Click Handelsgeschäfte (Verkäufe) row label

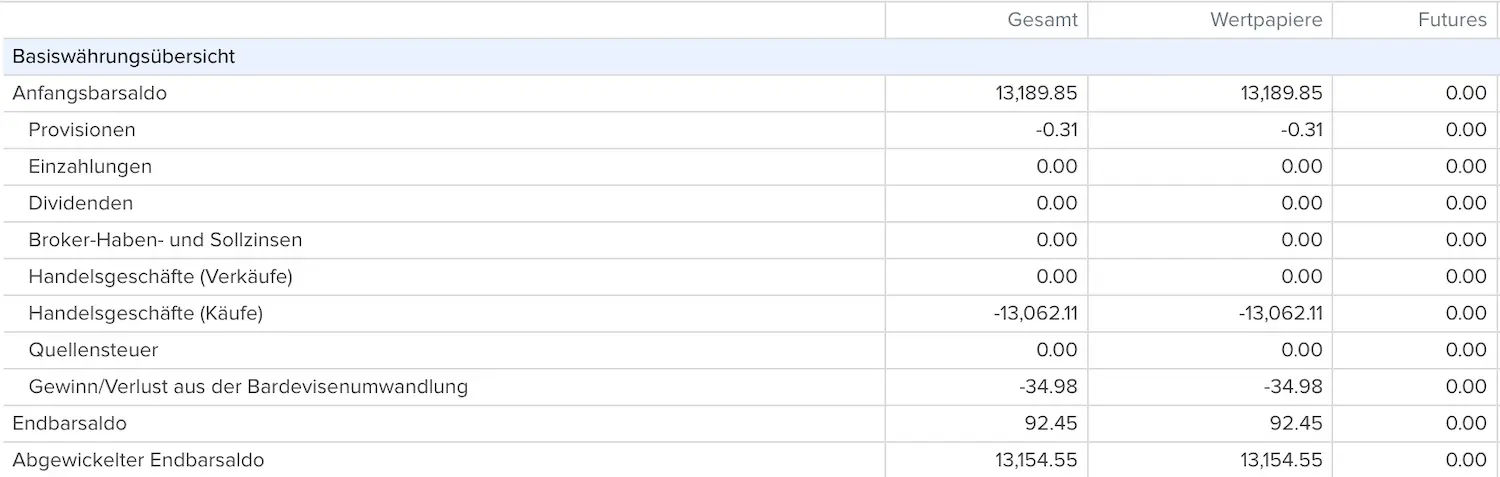(160, 276)
